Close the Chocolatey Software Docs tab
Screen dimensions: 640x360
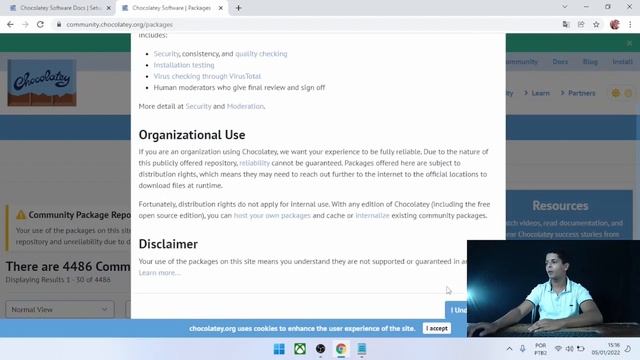[109, 8]
